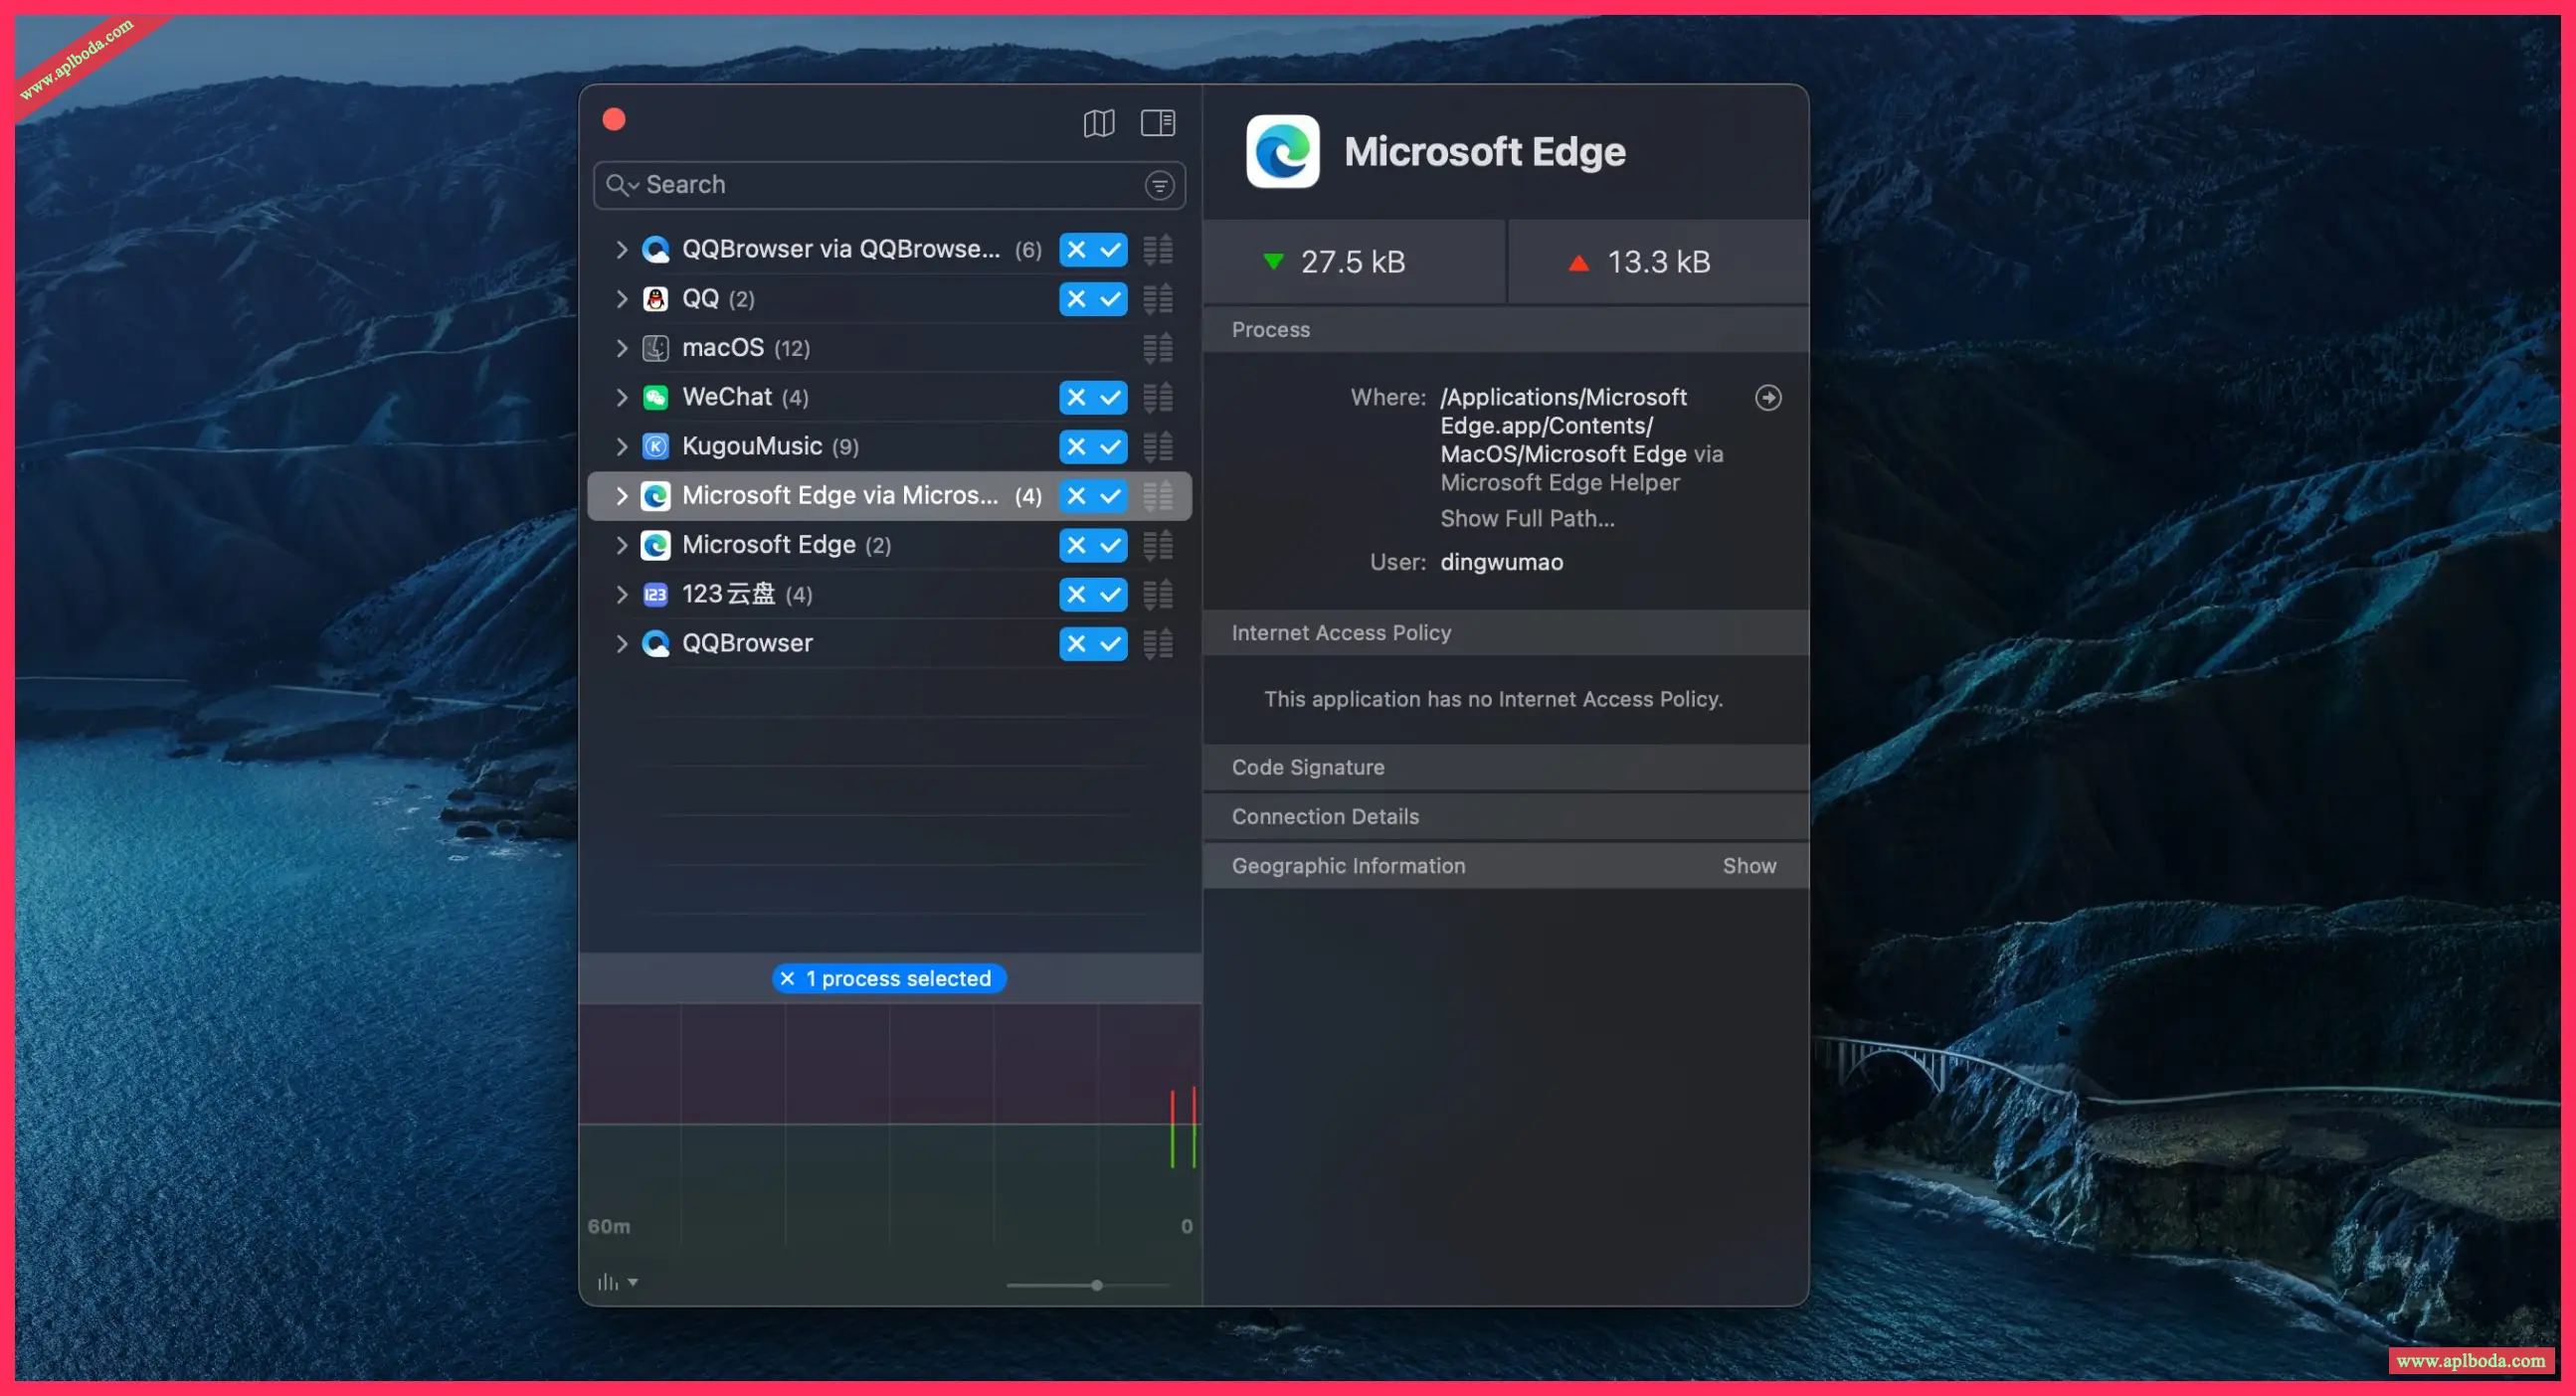2576x1396 pixels.
Task: Open the map view from the toolbar
Action: tap(1098, 123)
